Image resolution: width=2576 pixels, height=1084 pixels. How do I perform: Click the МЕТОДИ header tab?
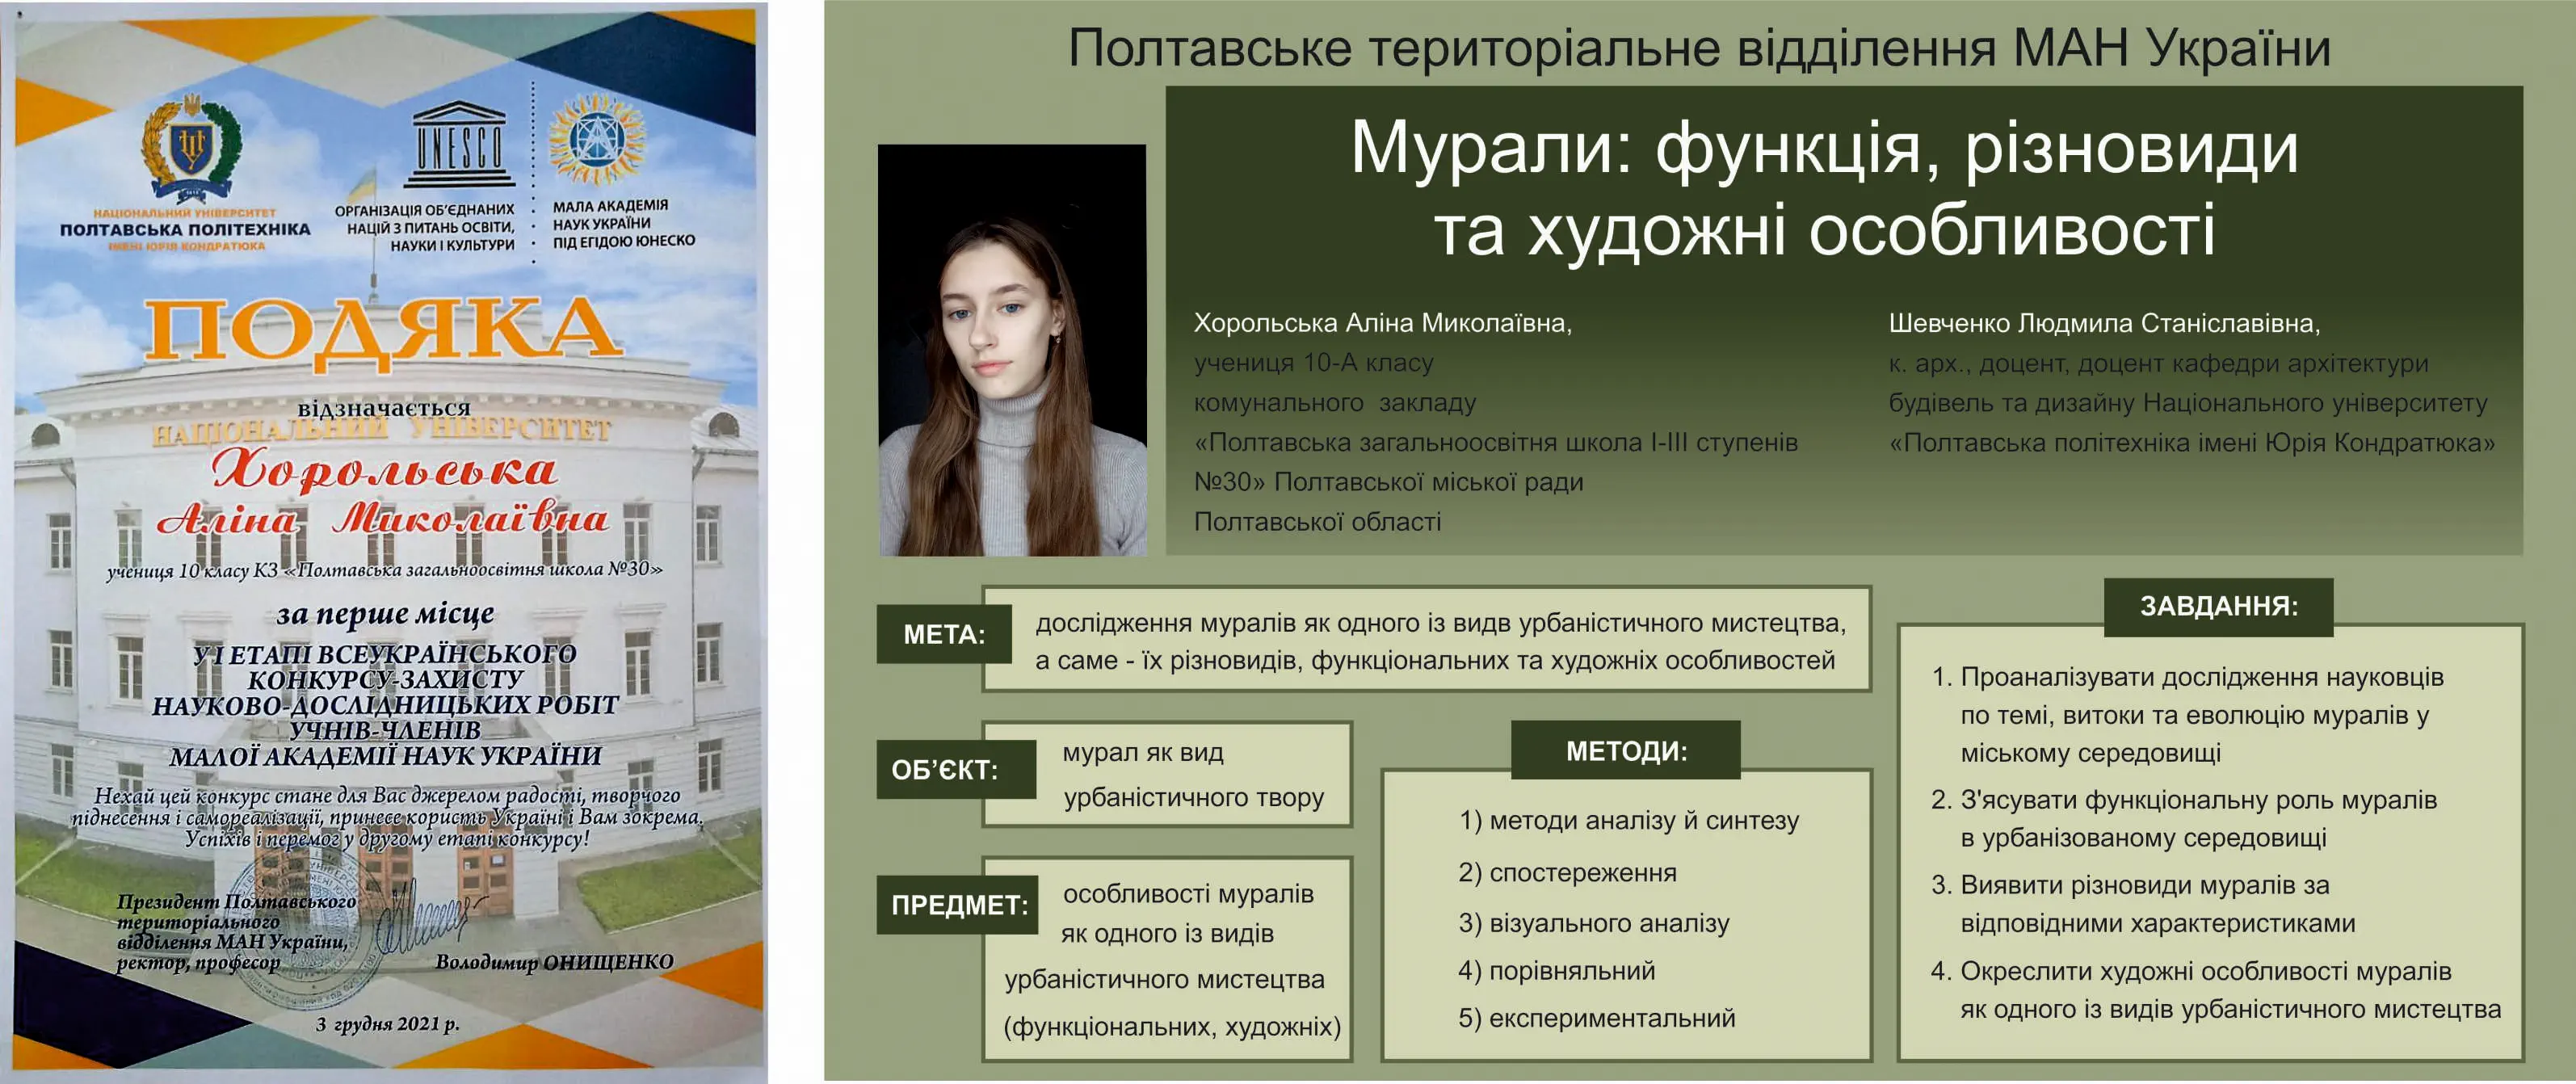pyautogui.click(x=1625, y=751)
